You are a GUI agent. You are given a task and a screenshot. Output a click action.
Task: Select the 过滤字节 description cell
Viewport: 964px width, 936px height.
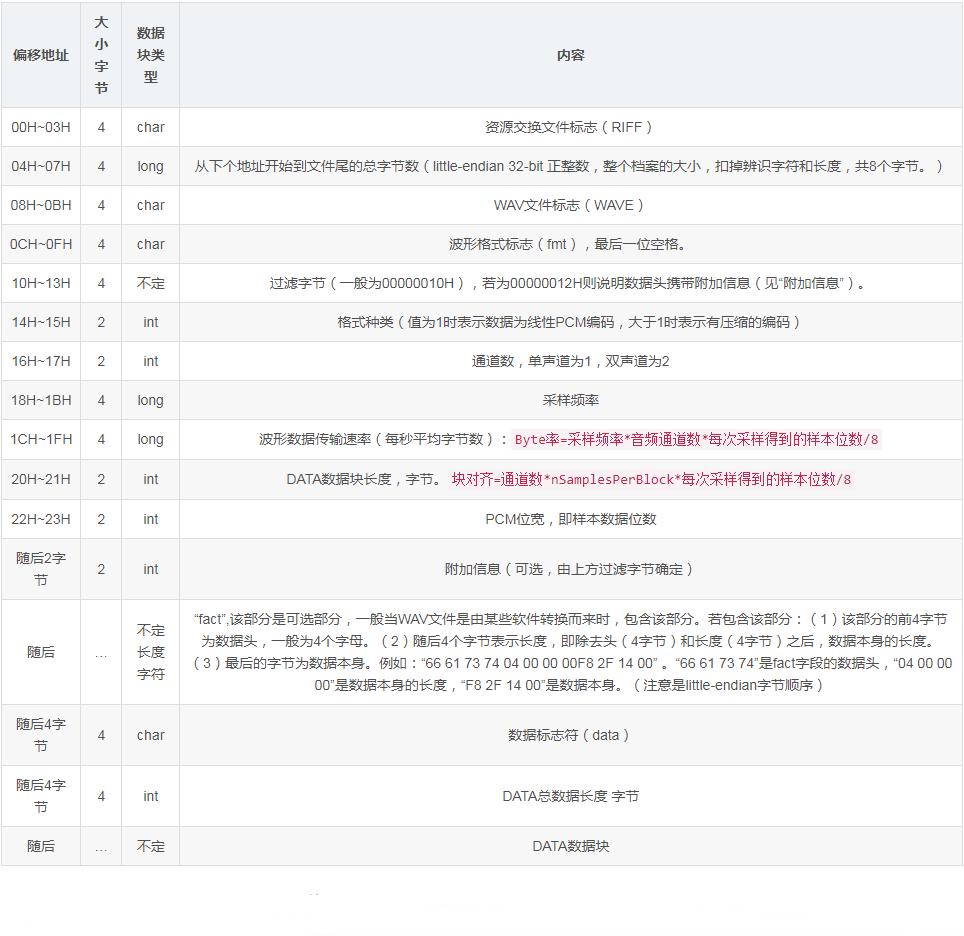(x=570, y=283)
